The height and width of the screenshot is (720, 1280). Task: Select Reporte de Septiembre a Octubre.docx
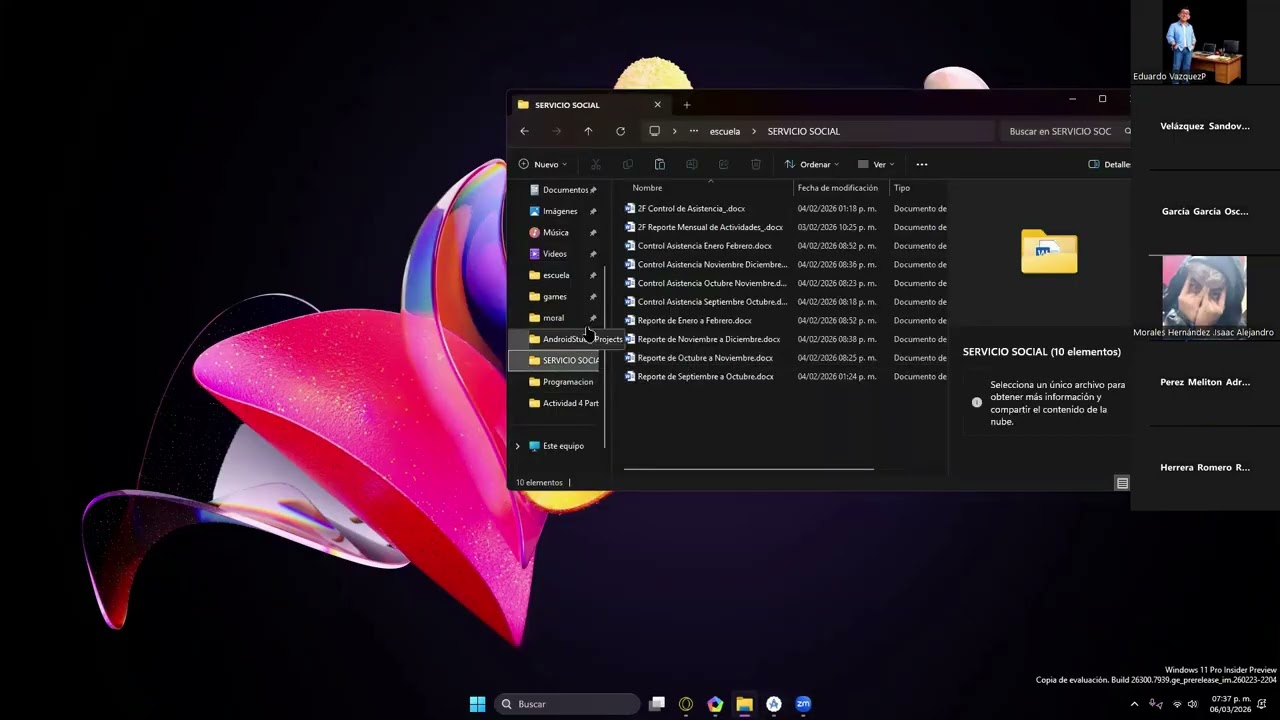705,377
